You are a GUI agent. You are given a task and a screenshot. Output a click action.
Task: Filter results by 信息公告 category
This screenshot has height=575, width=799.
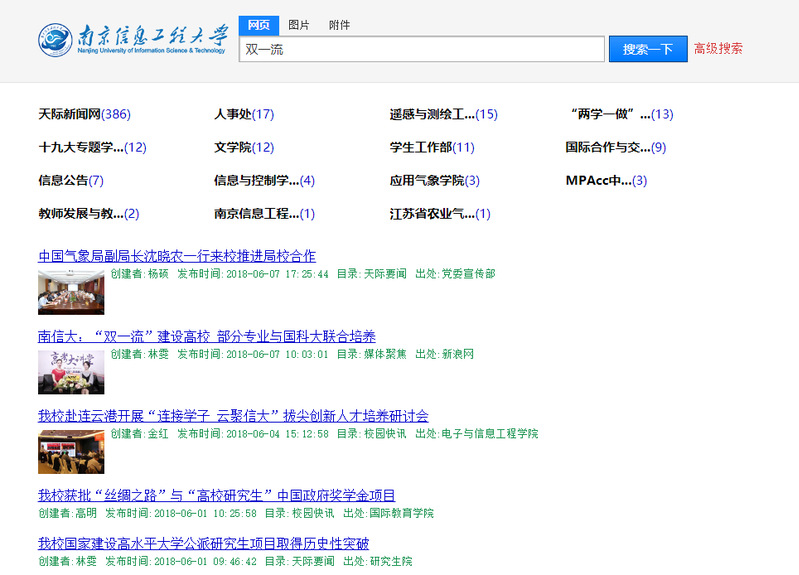click(70, 180)
